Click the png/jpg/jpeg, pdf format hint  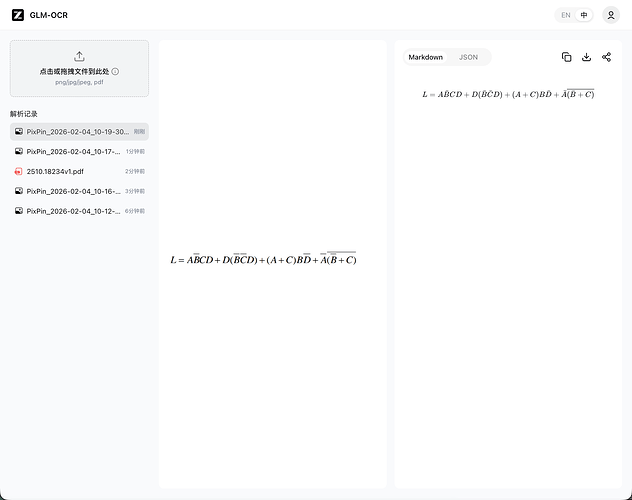tap(79, 82)
